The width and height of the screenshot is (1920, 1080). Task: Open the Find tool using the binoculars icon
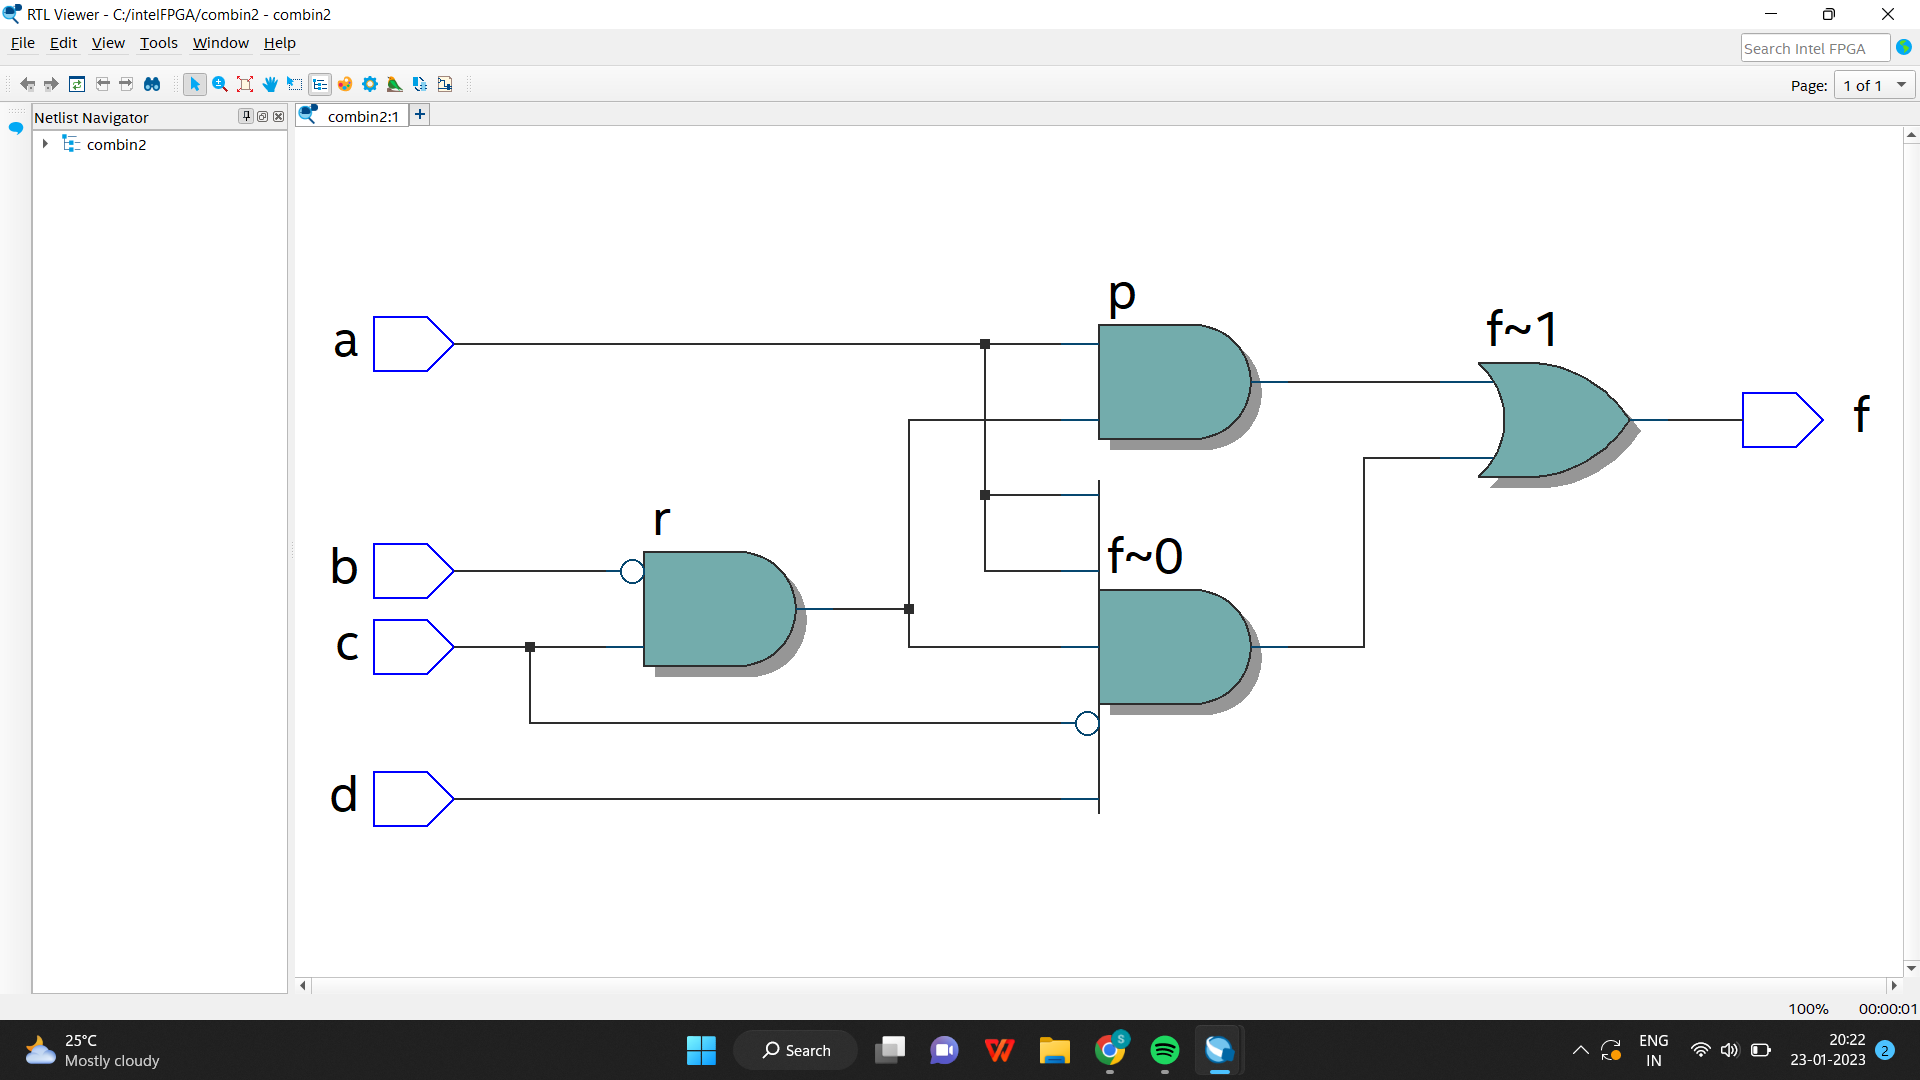tap(152, 84)
